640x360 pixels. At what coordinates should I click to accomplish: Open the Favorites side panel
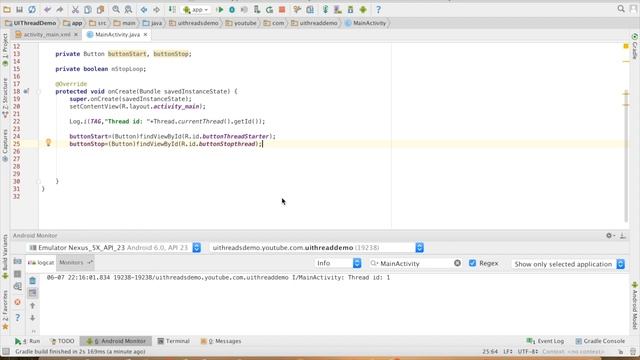pyautogui.click(x=5, y=310)
